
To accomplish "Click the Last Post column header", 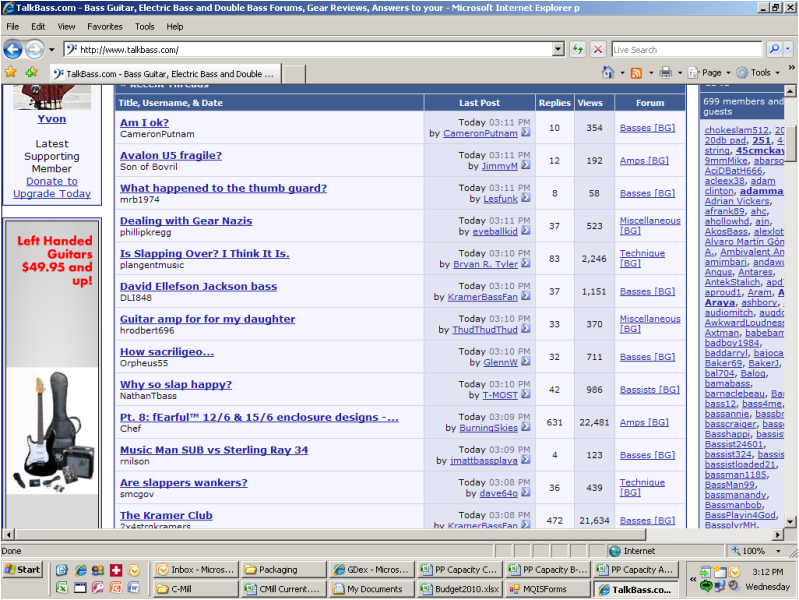I will (x=479, y=102).
